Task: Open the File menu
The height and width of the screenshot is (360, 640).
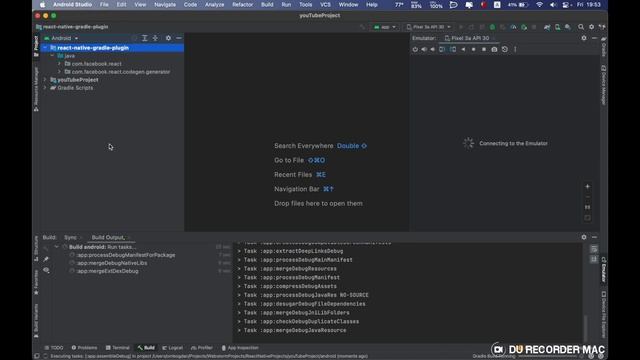Action: tap(104, 4)
